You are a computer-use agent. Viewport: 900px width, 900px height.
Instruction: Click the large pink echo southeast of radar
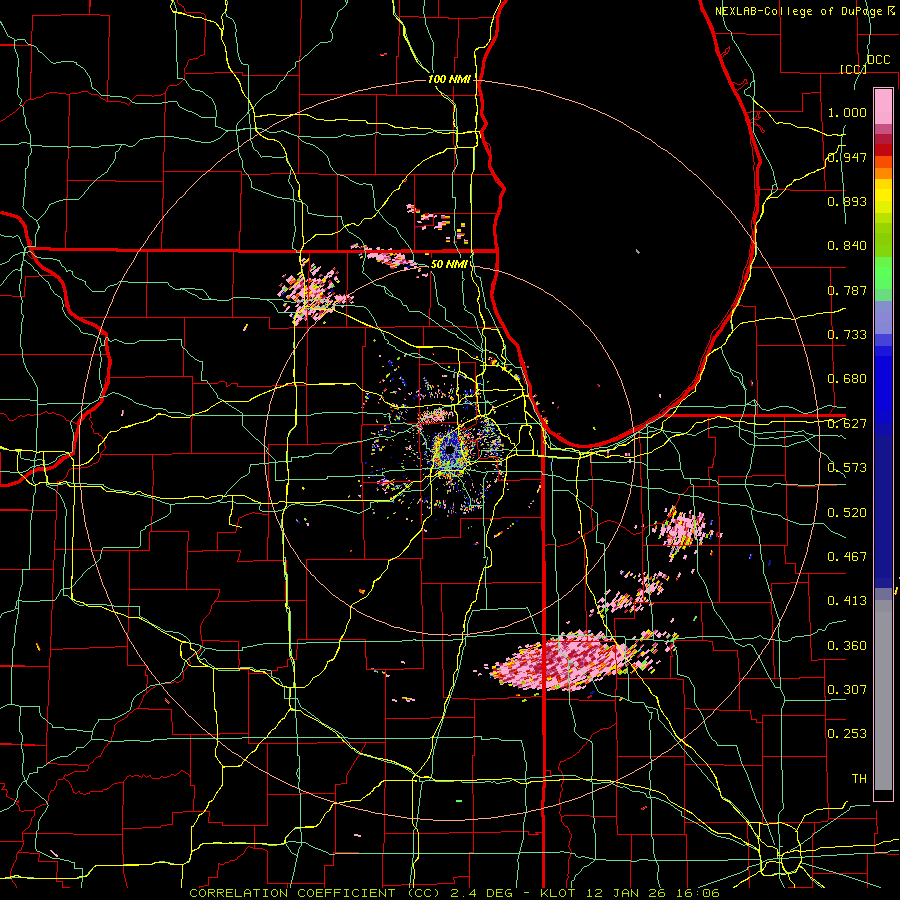[565, 660]
